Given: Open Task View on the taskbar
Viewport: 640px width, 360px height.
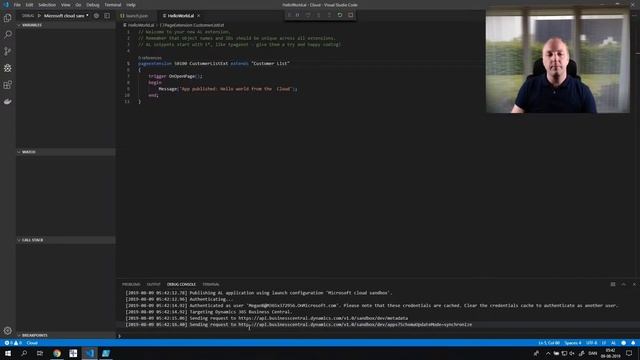Looking at the screenshot, I should 40,353.
